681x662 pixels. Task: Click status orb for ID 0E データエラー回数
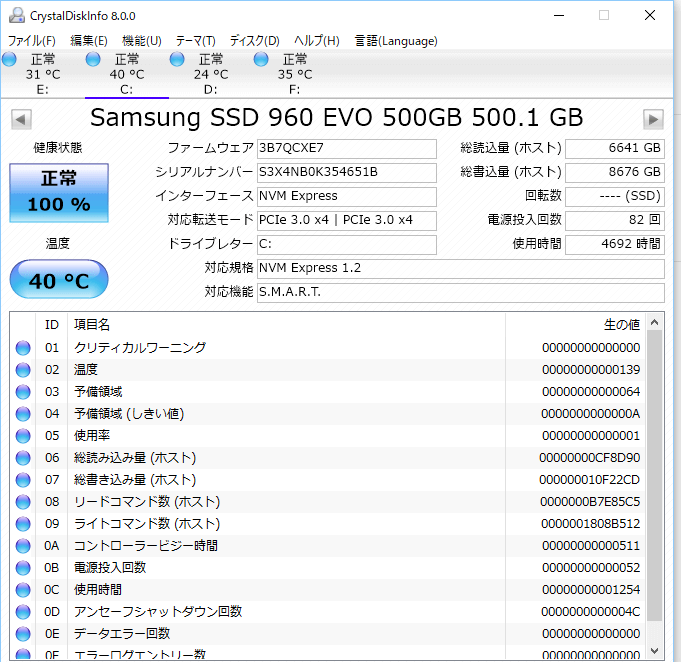[23, 634]
